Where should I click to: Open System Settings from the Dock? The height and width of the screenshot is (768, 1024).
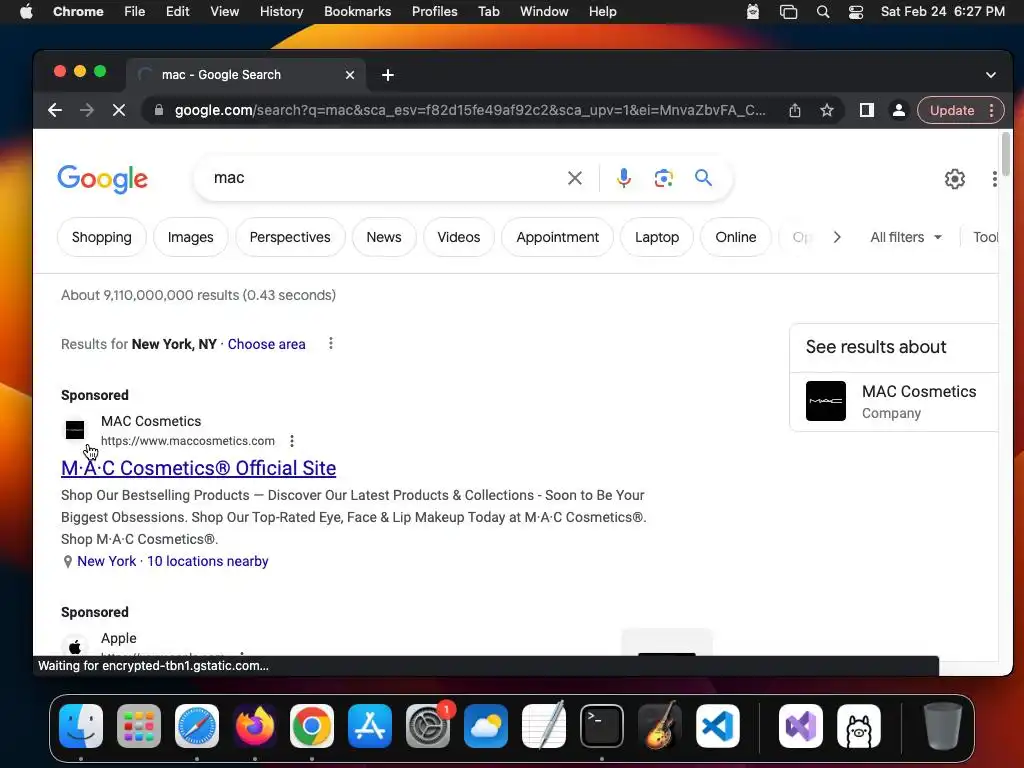click(428, 726)
